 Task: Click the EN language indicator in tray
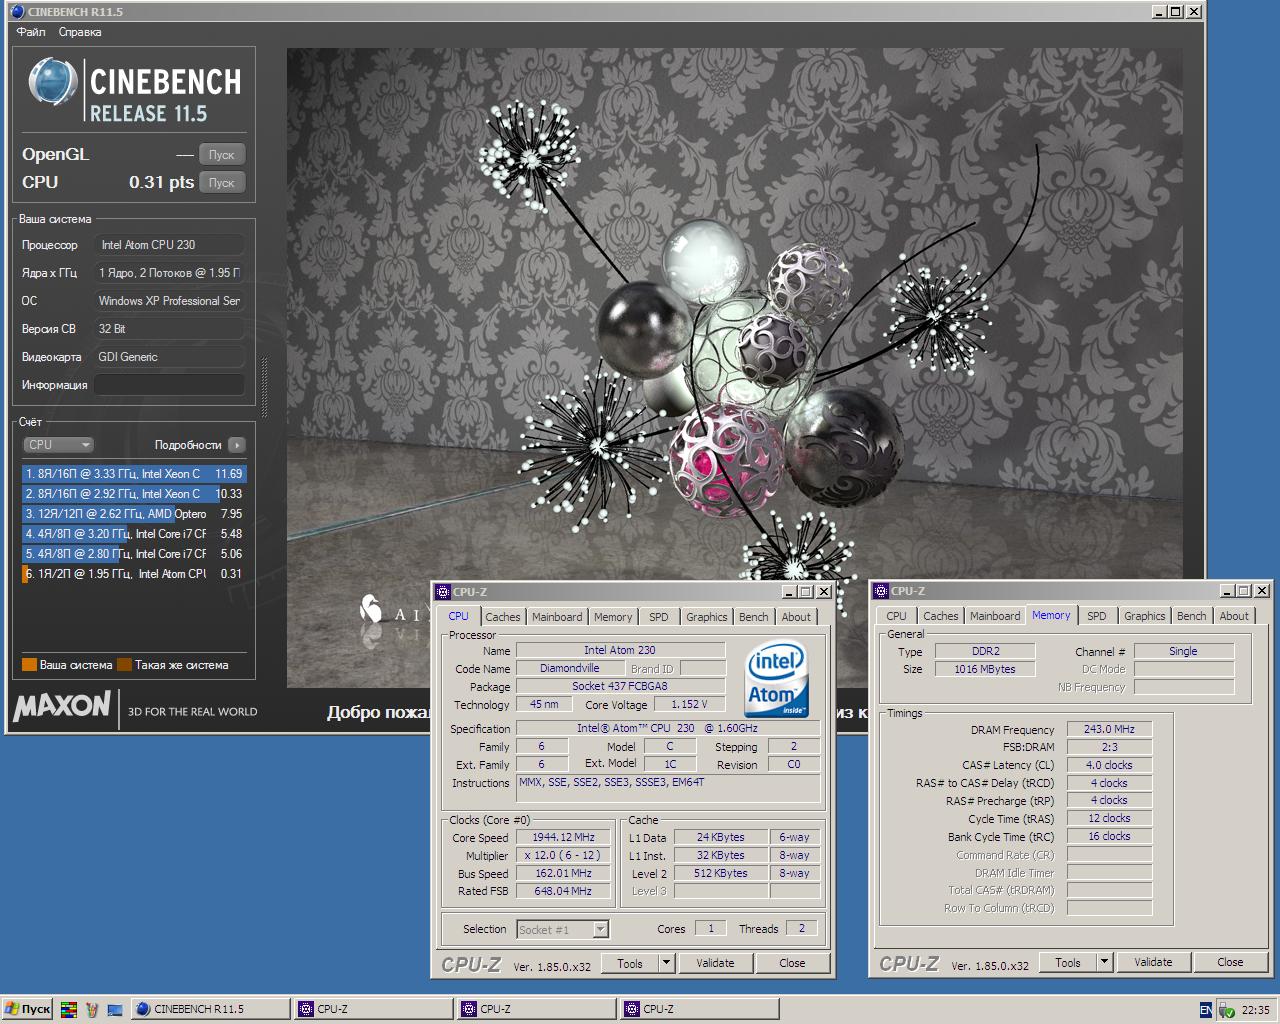(1206, 1010)
